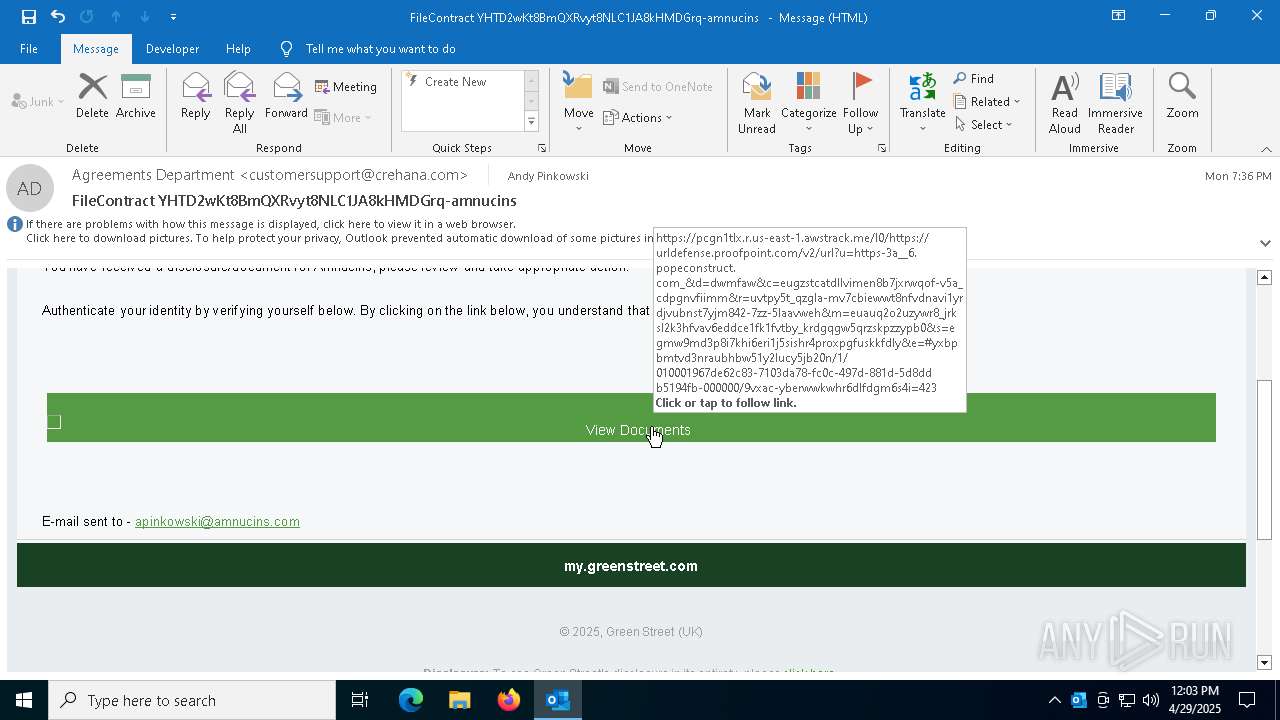The image size is (1280, 720).
Task: Click recipient name Andy Pinkowski
Action: [548, 176]
